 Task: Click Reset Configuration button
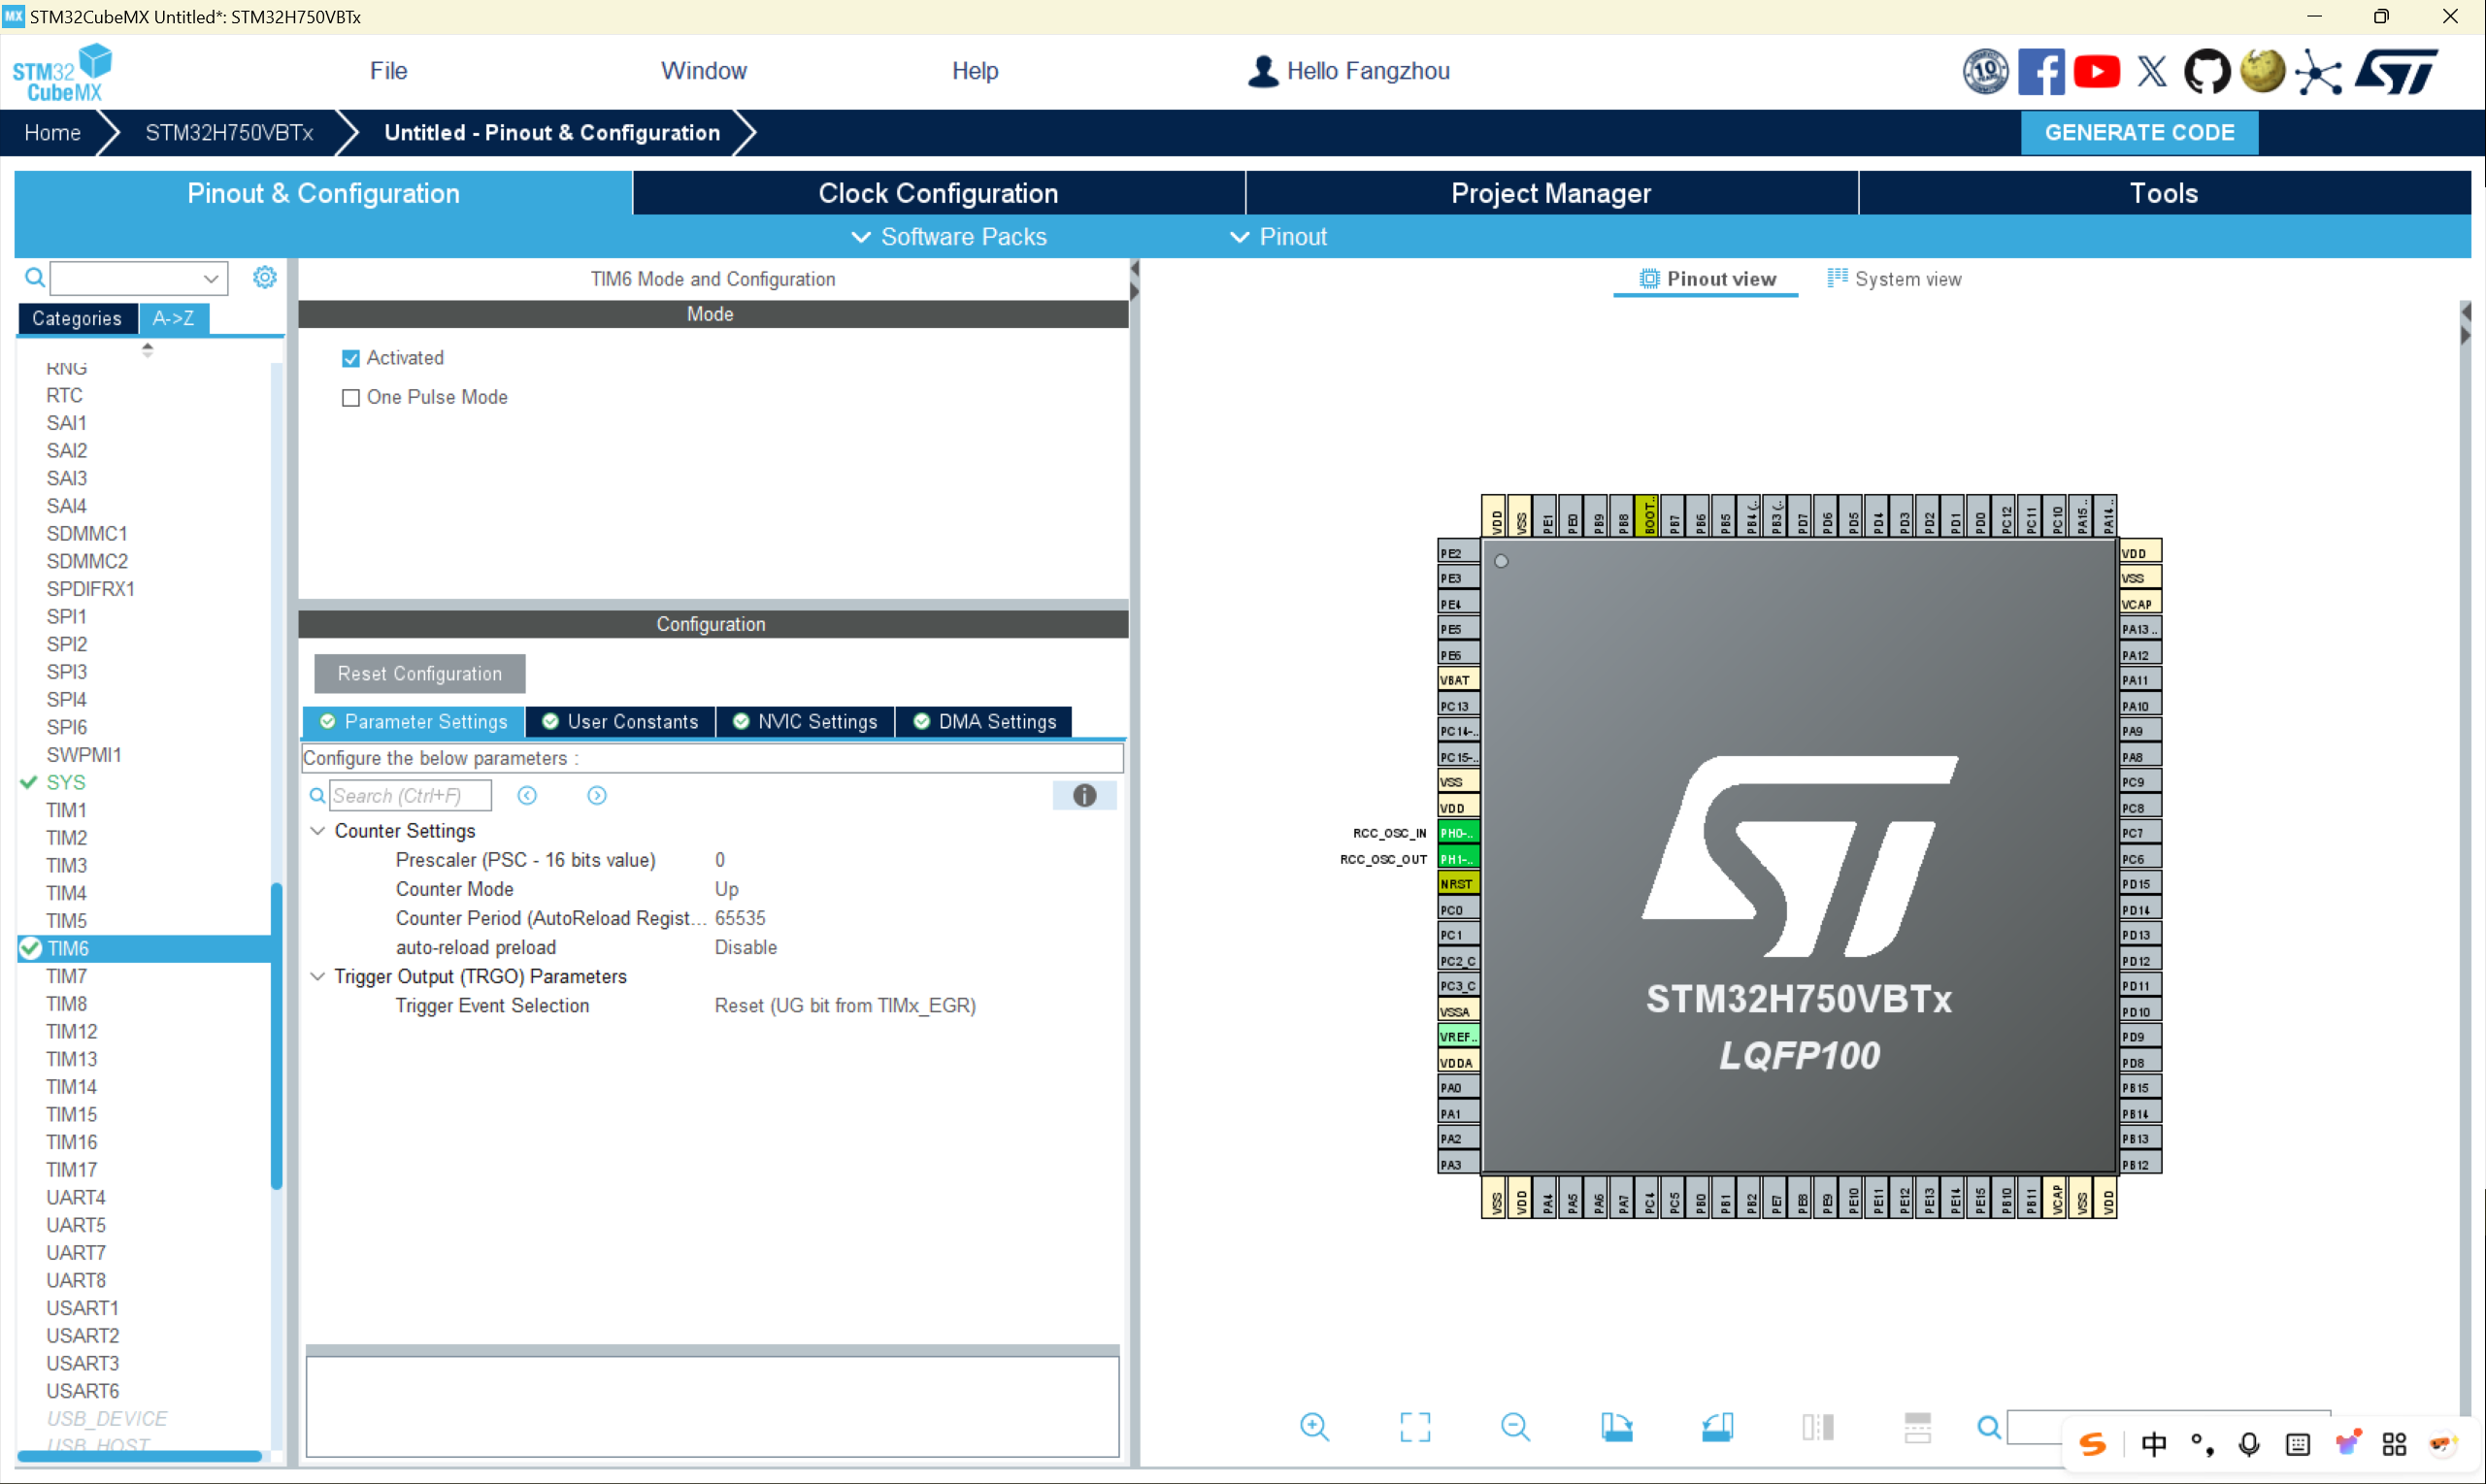click(419, 674)
